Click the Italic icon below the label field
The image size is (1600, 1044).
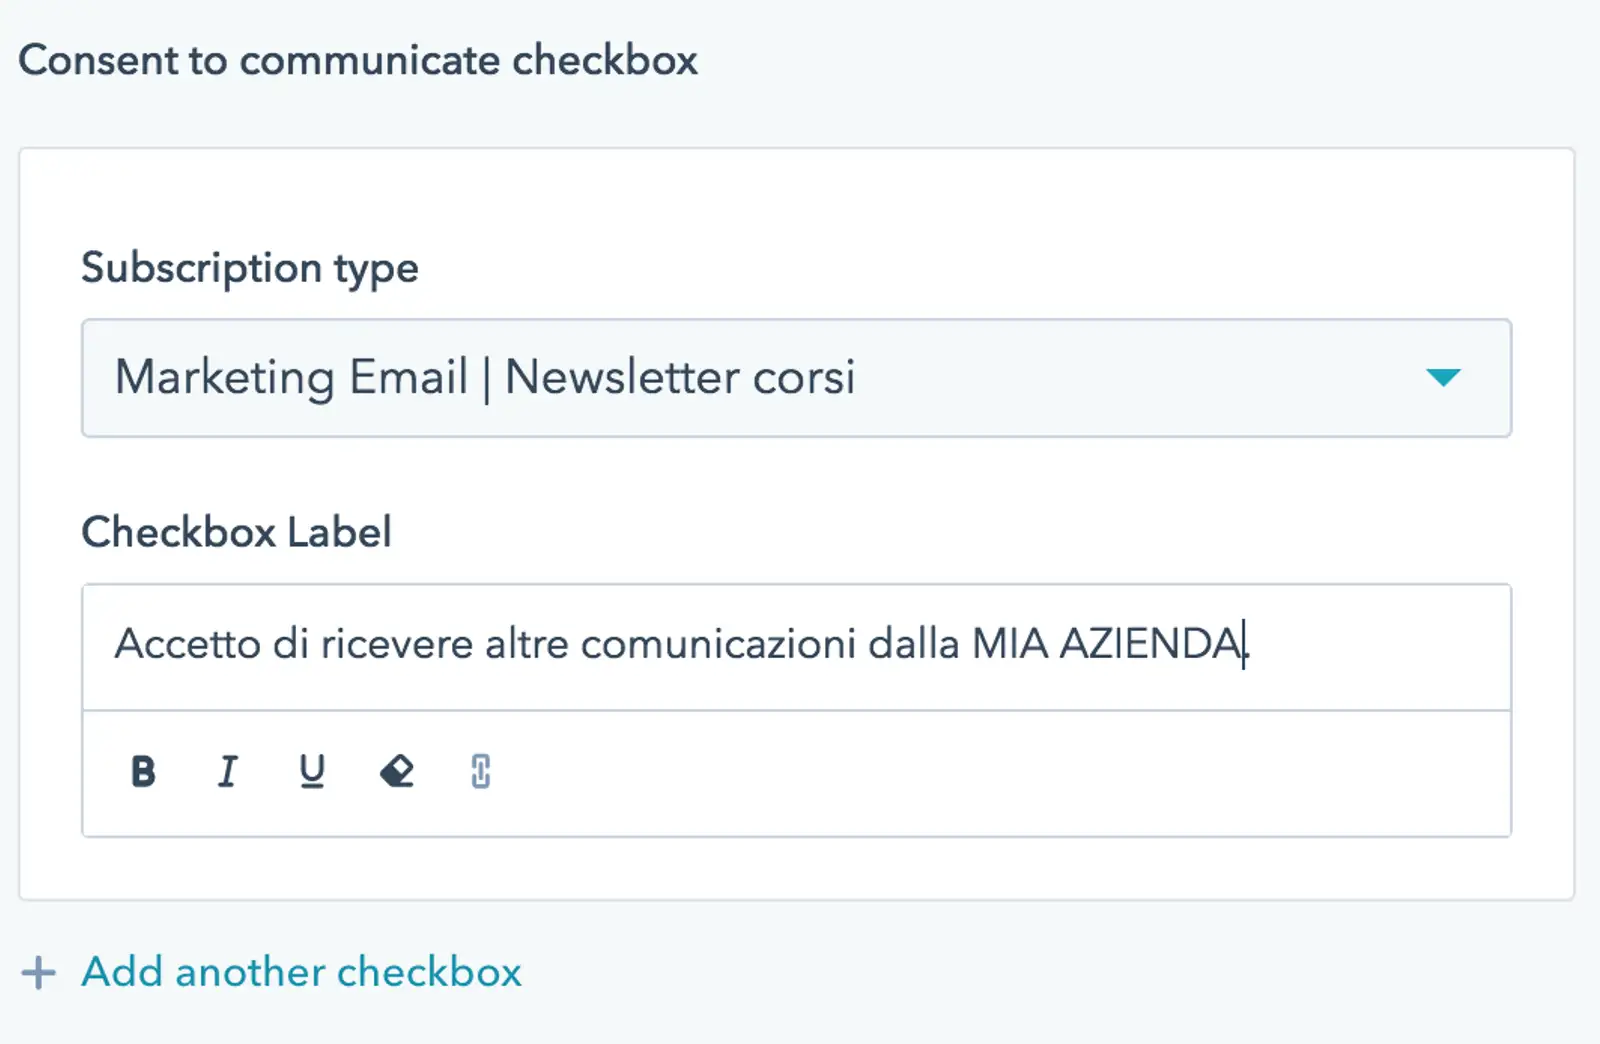pyautogui.click(x=228, y=771)
